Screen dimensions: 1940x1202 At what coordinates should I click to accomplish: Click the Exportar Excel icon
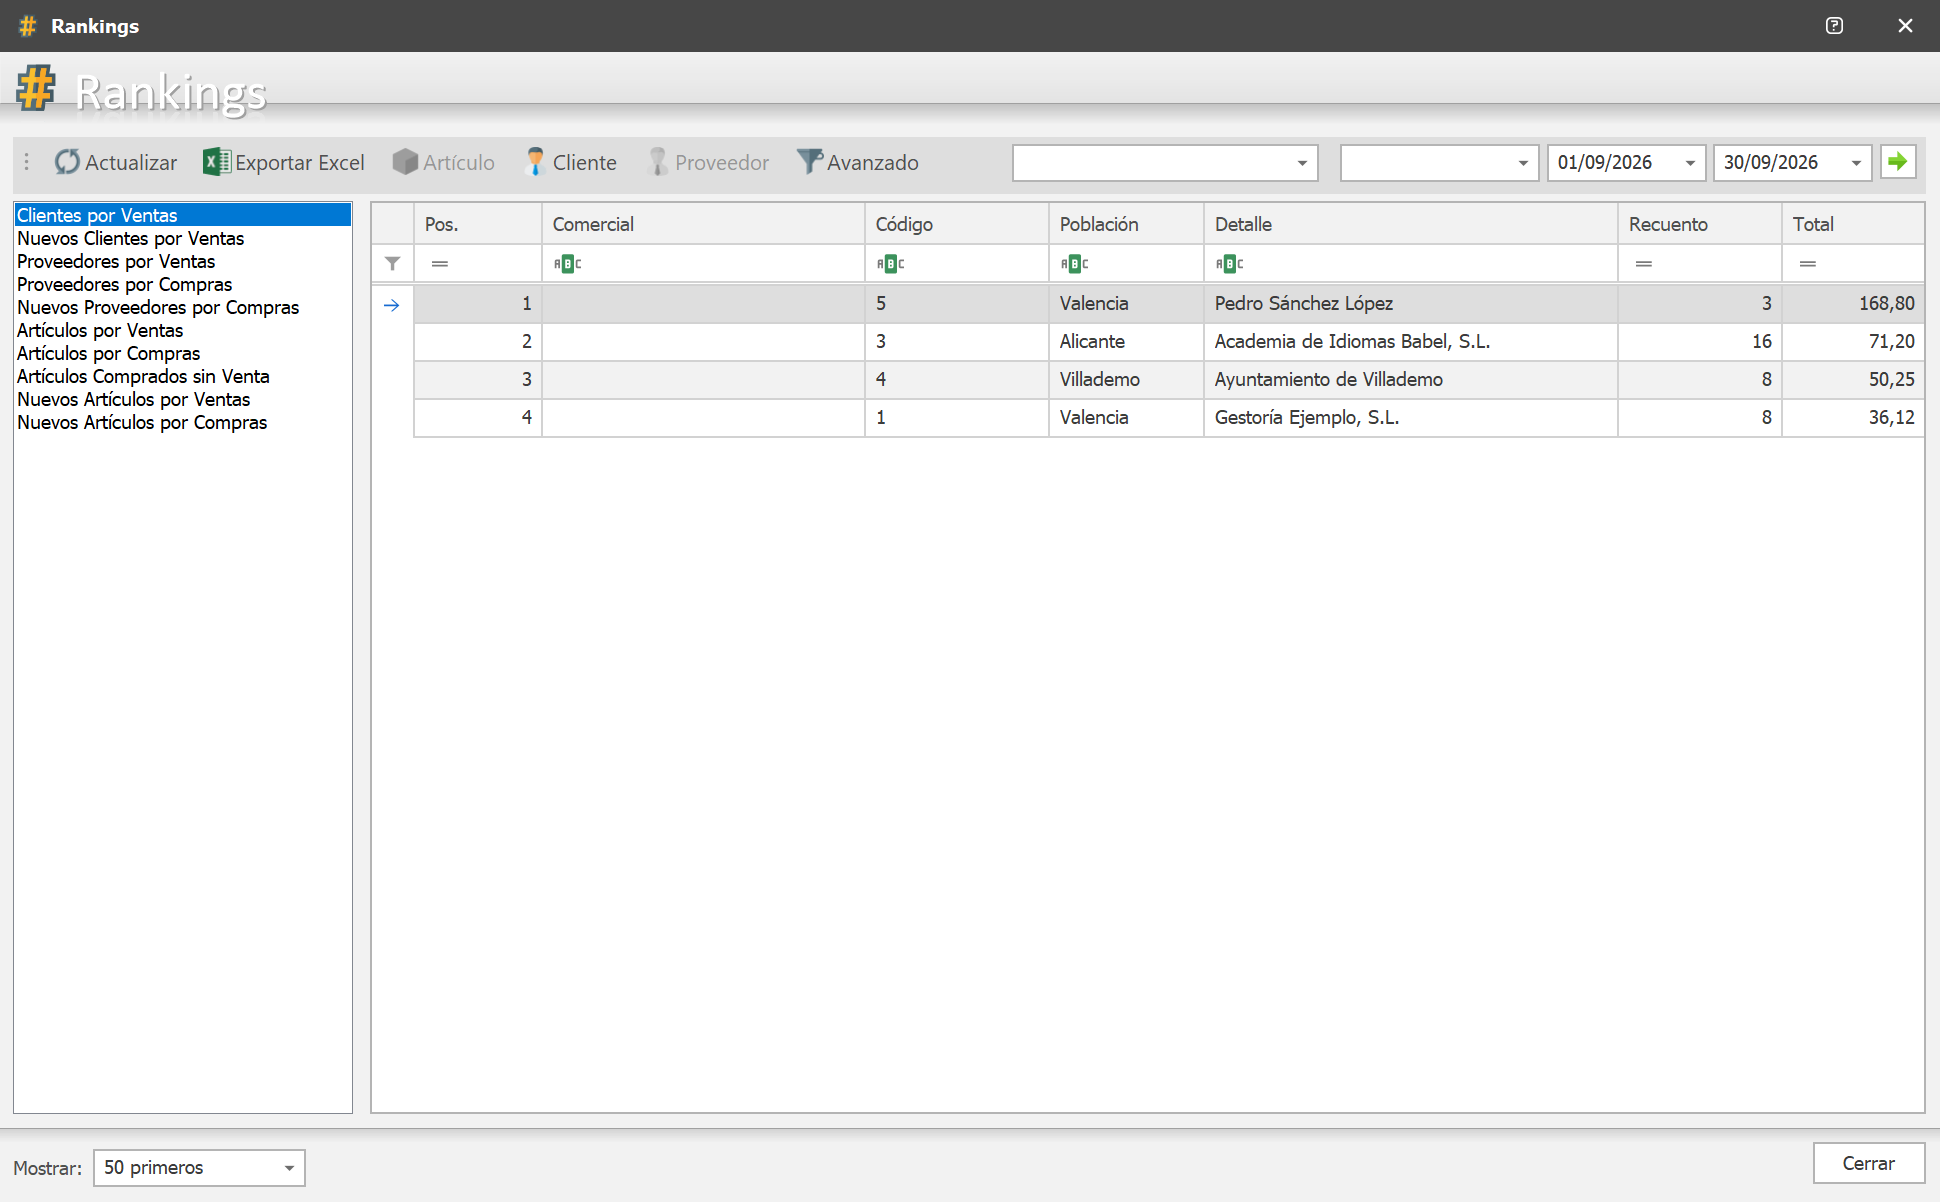point(216,162)
